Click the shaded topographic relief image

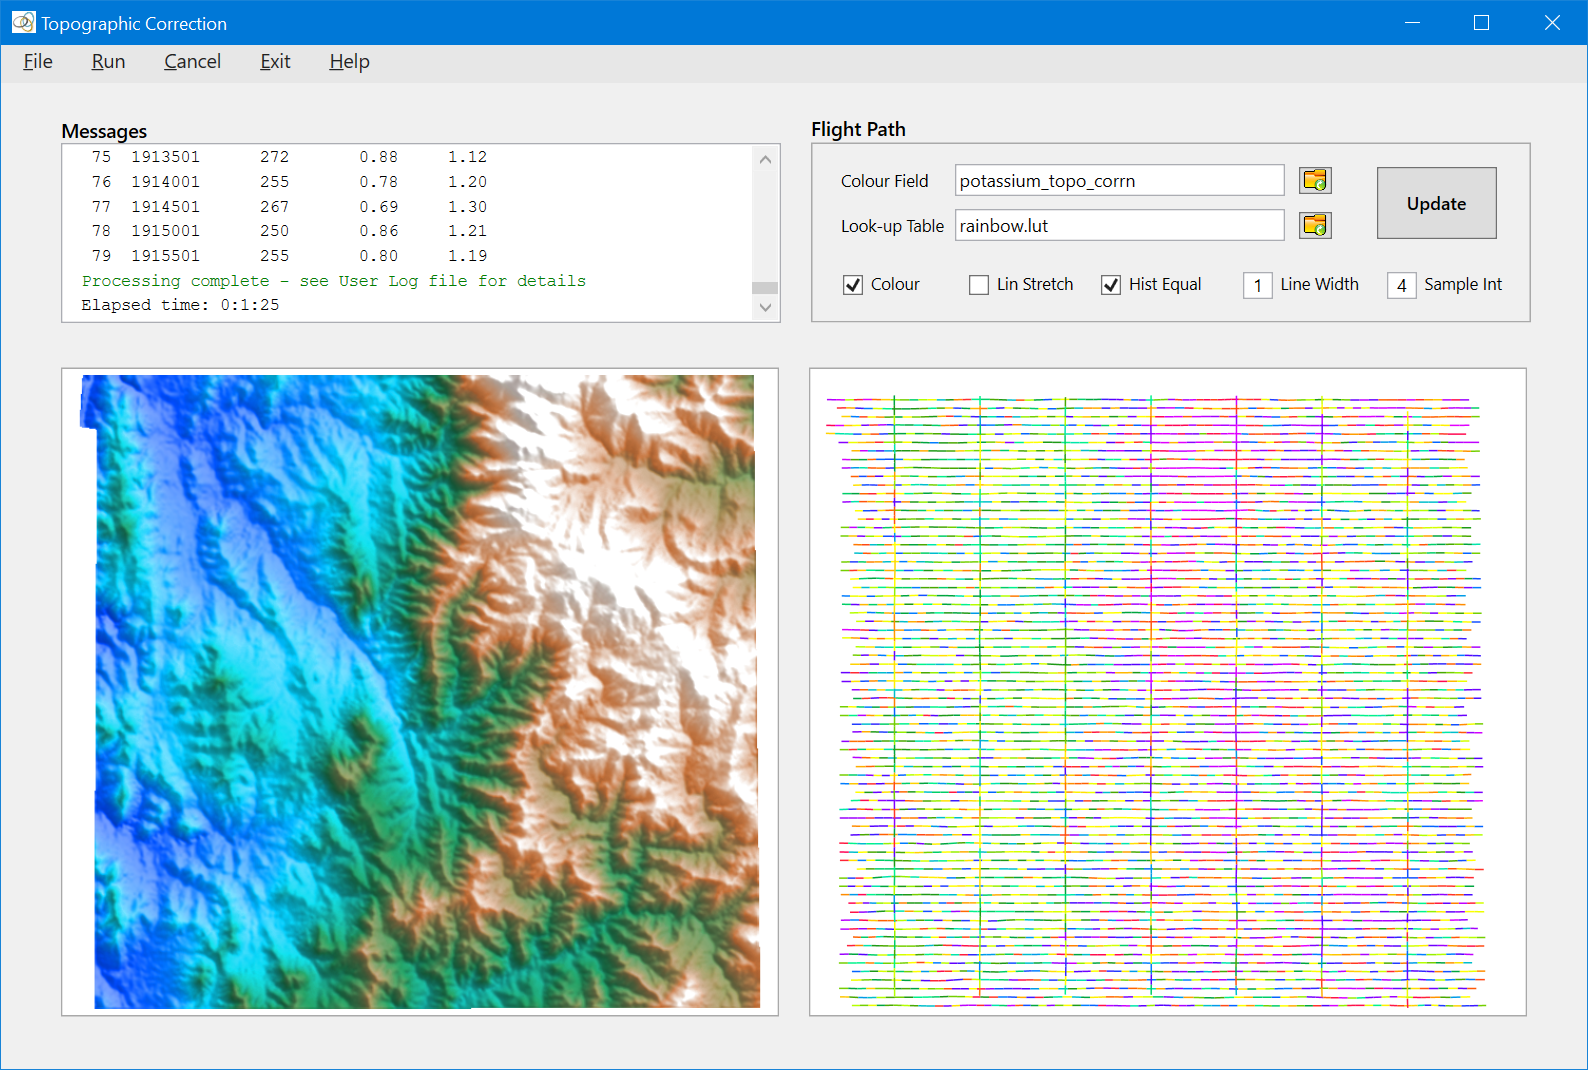point(420,692)
